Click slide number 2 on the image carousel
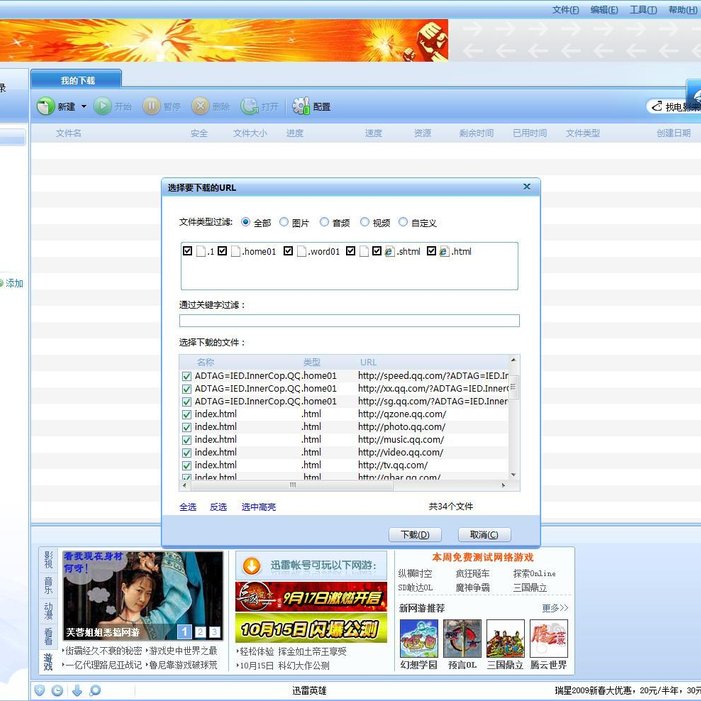Screen dimensions: 701x701 point(200,632)
